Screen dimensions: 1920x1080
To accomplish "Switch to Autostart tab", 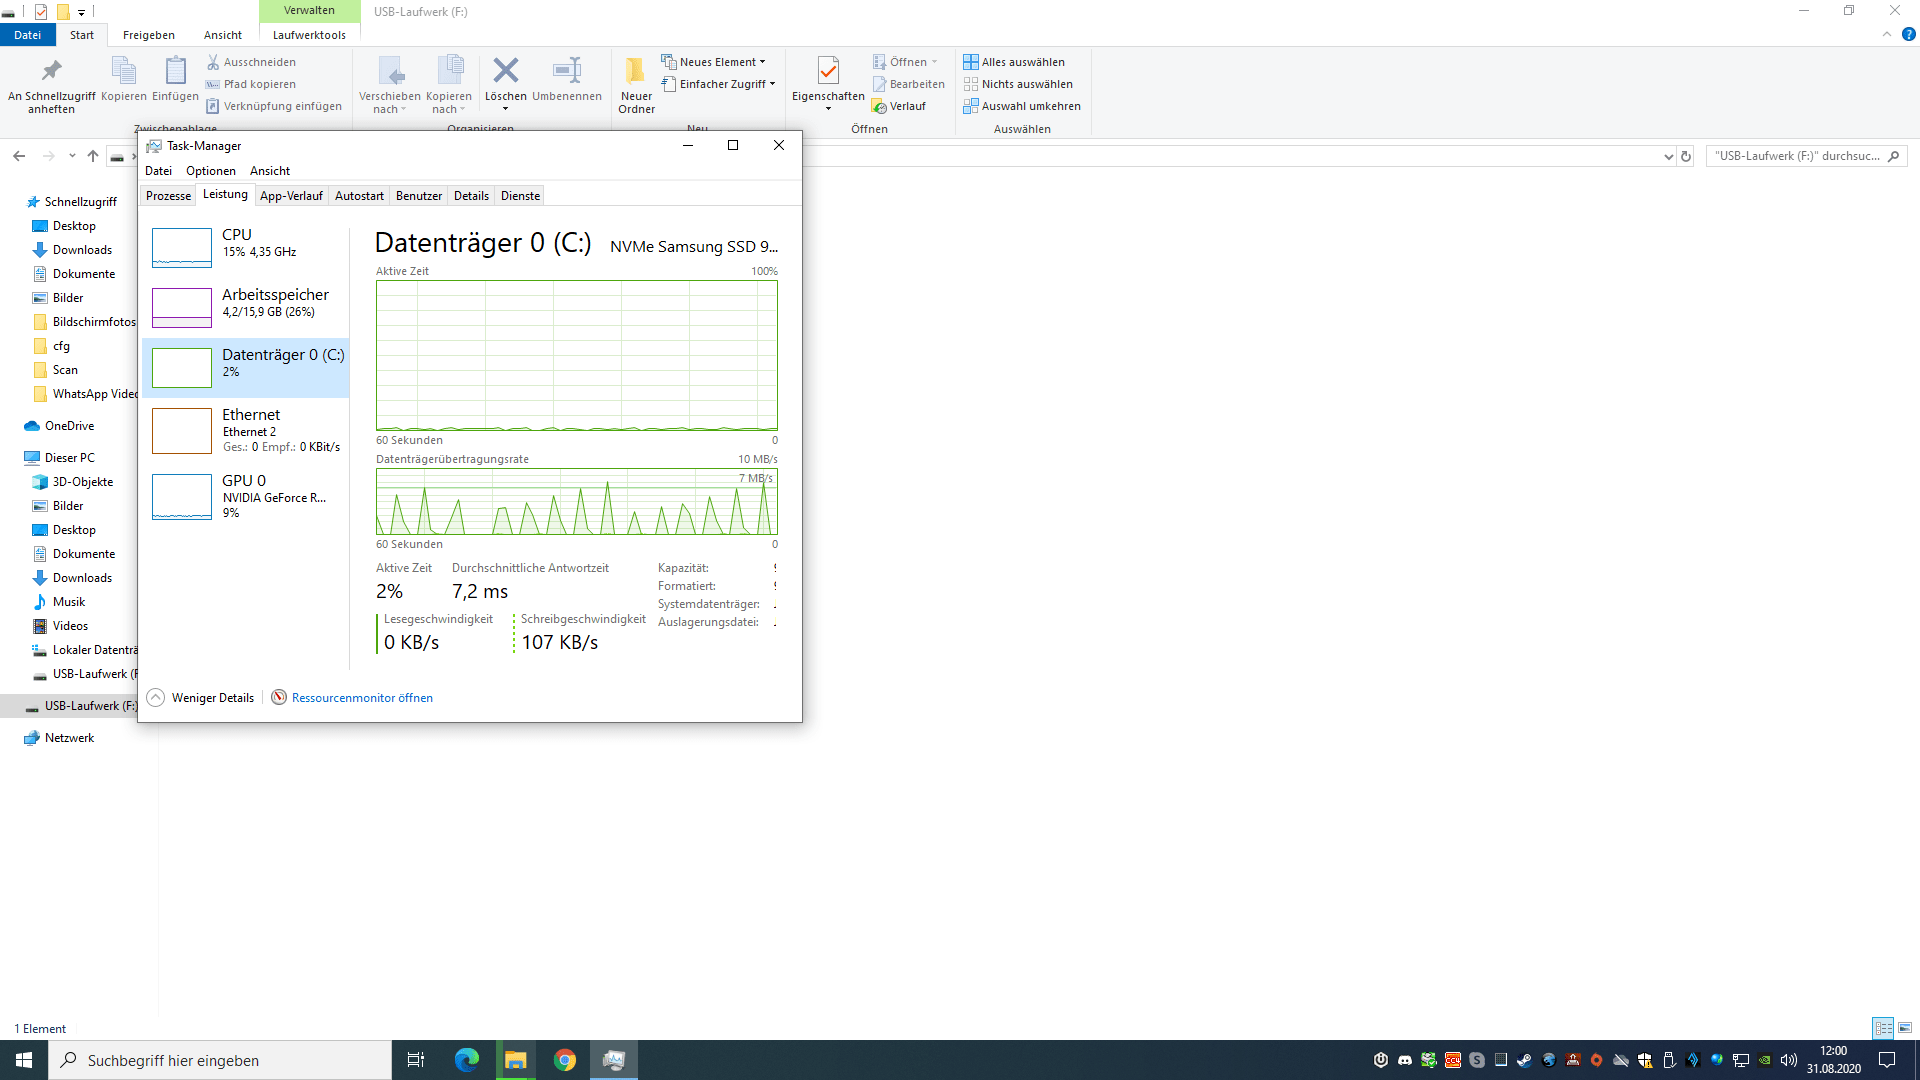I will 359,196.
